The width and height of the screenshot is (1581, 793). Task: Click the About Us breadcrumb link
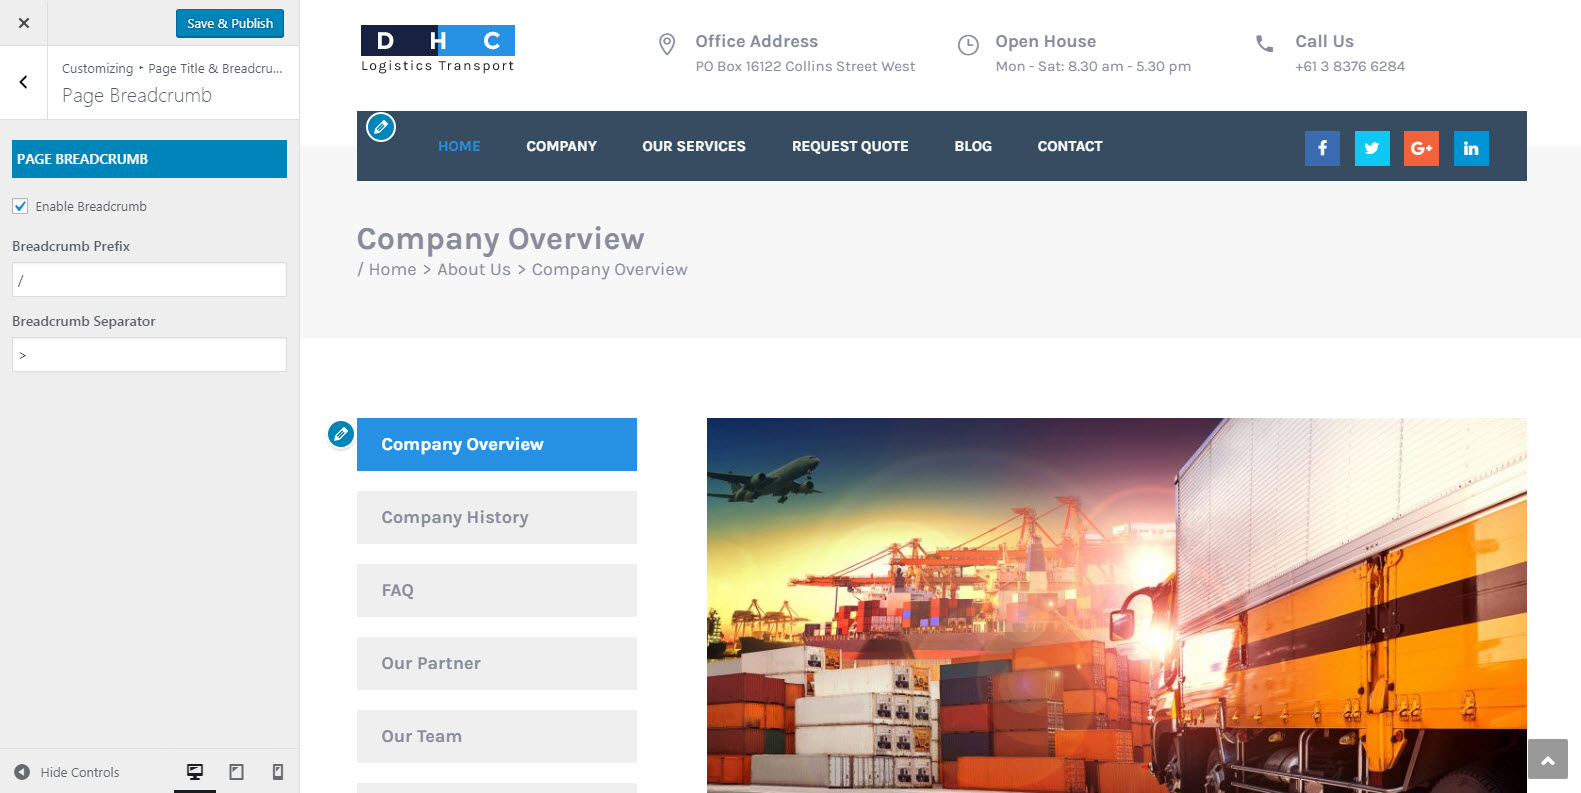[474, 270]
